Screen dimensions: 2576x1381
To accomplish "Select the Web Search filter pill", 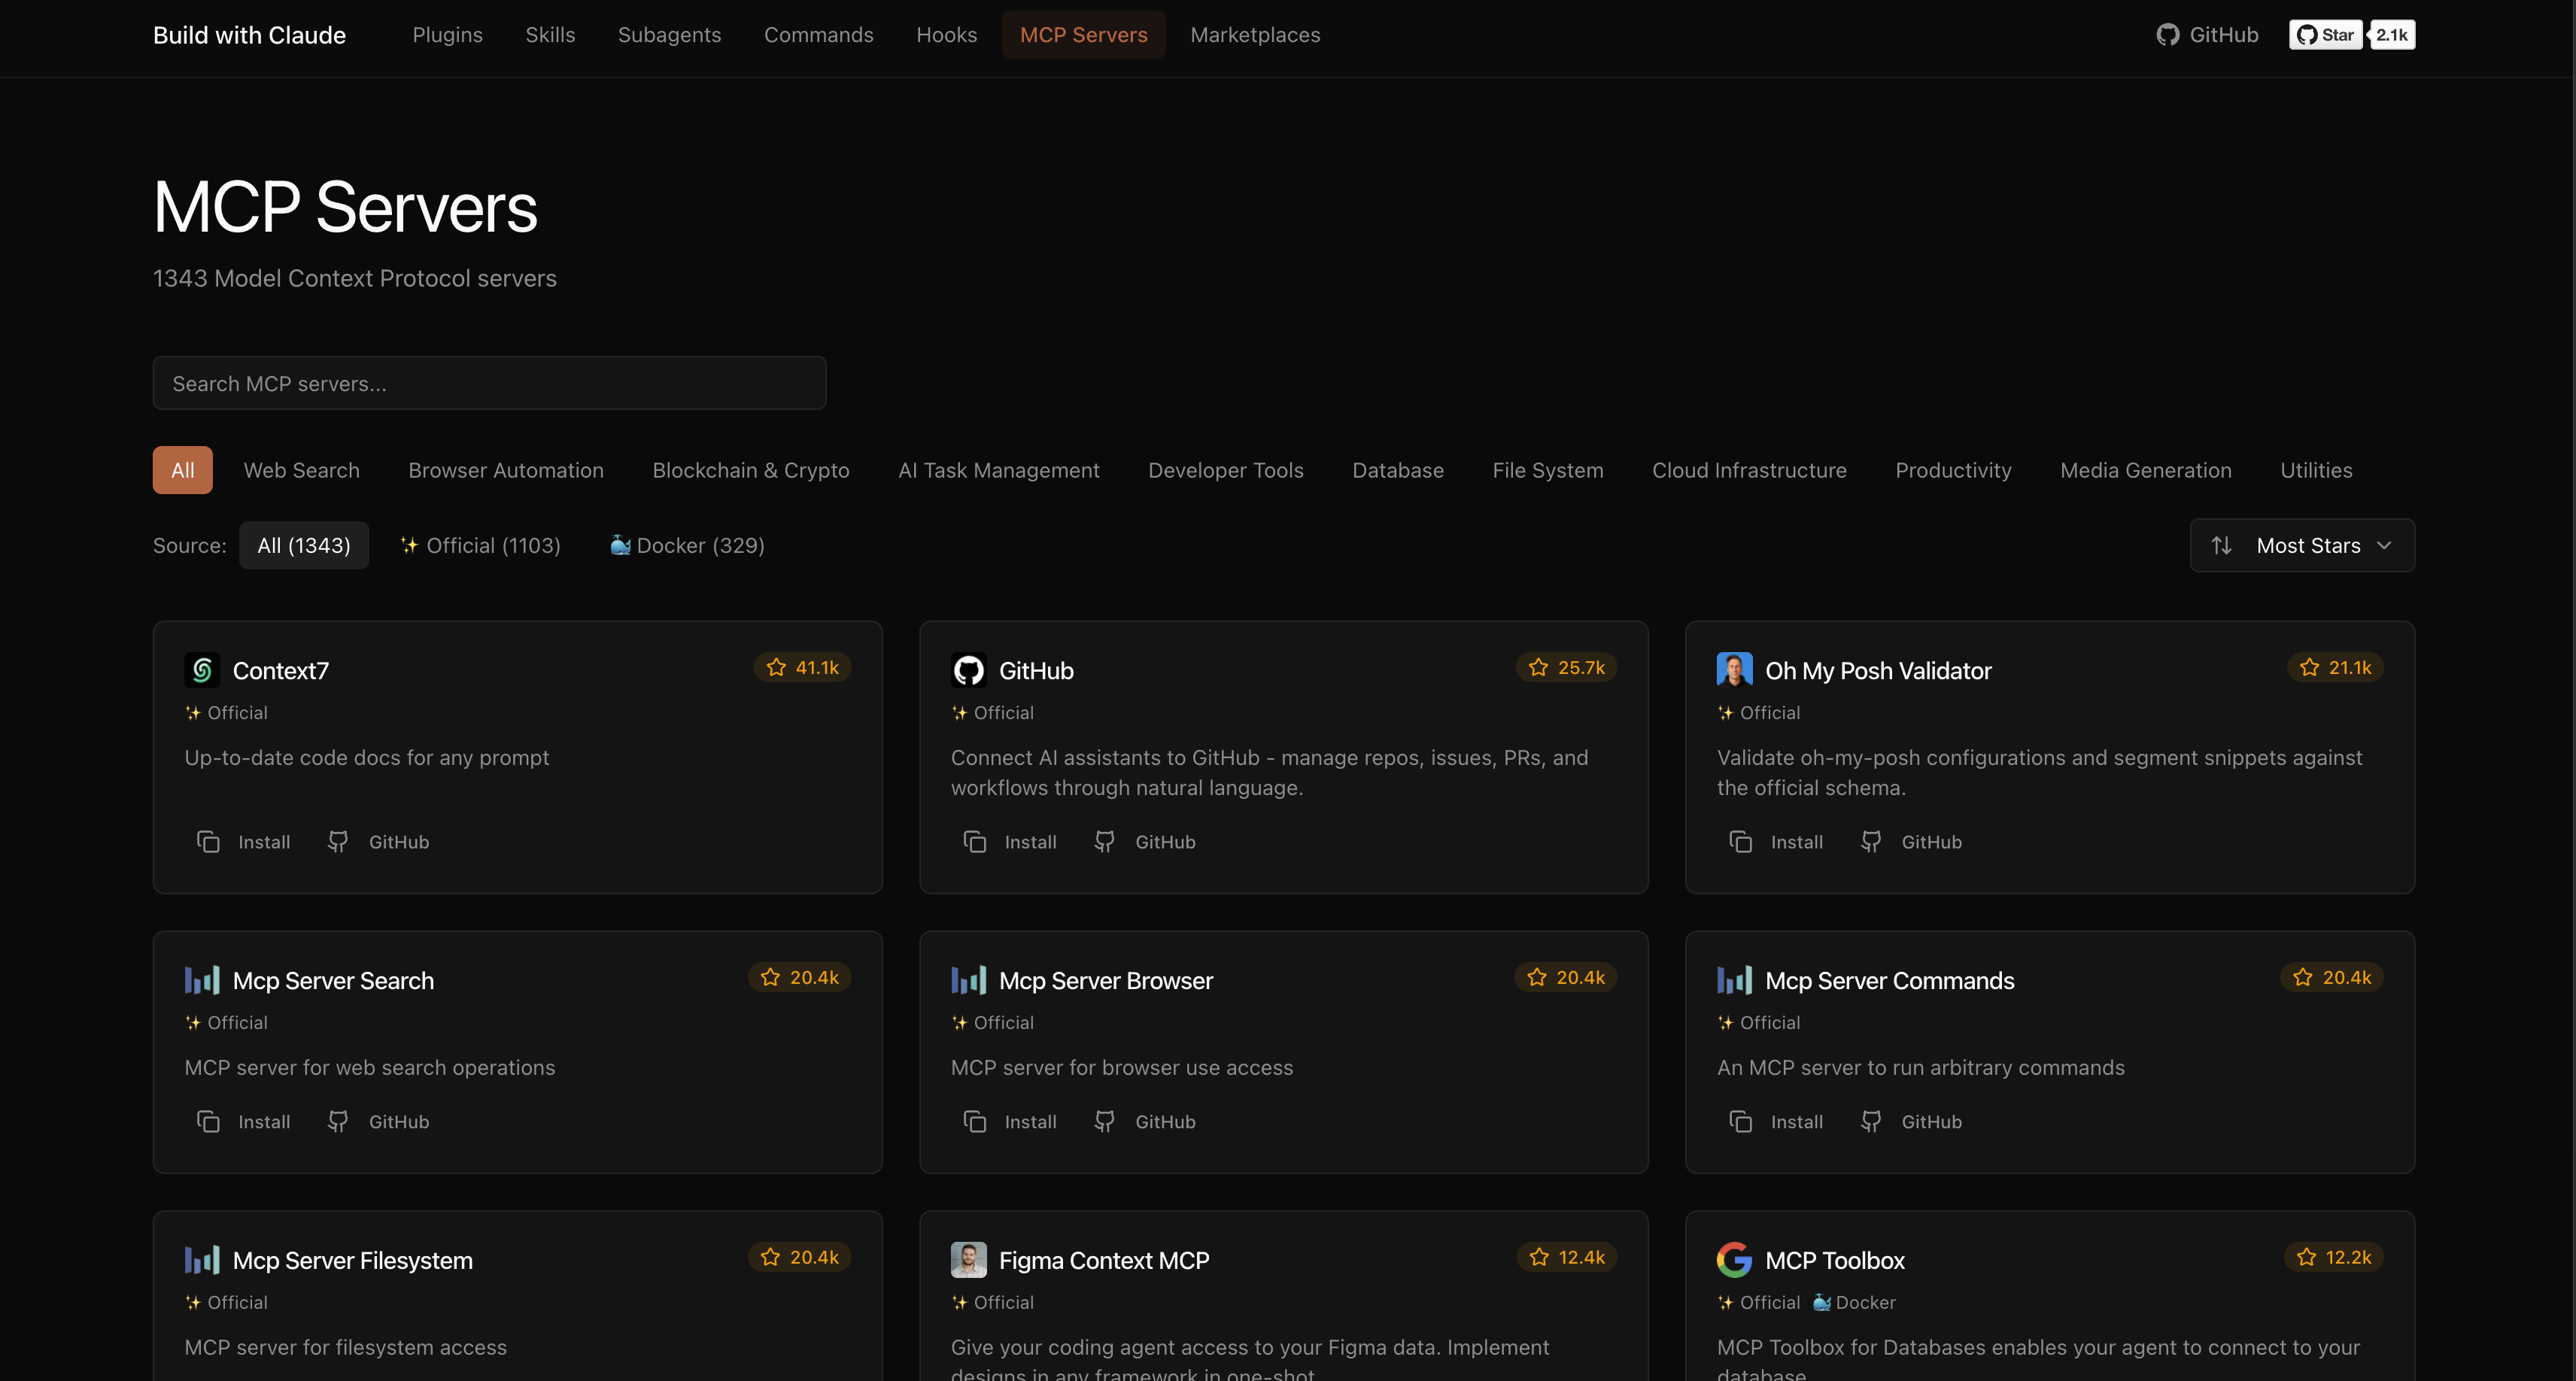I will (x=301, y=470).
